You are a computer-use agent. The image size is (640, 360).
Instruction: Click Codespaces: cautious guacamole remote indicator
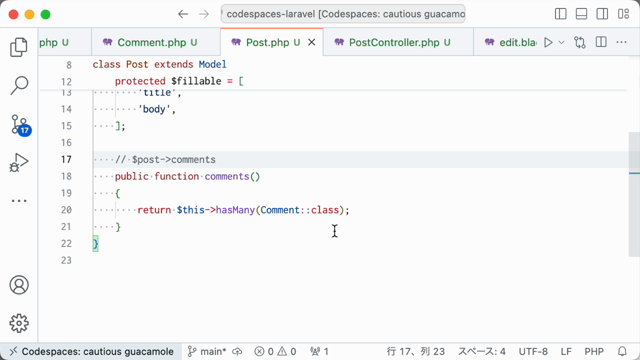pos(92,351)
